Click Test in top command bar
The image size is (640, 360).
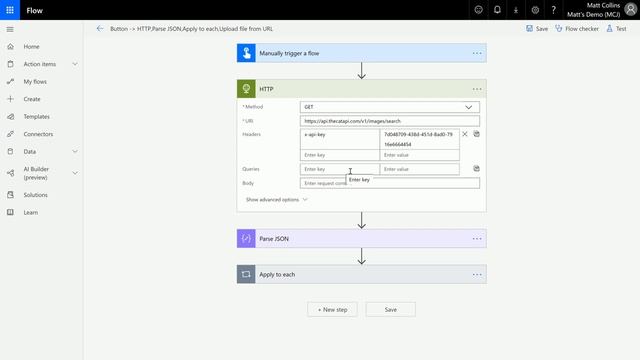(x=616, y=29)
